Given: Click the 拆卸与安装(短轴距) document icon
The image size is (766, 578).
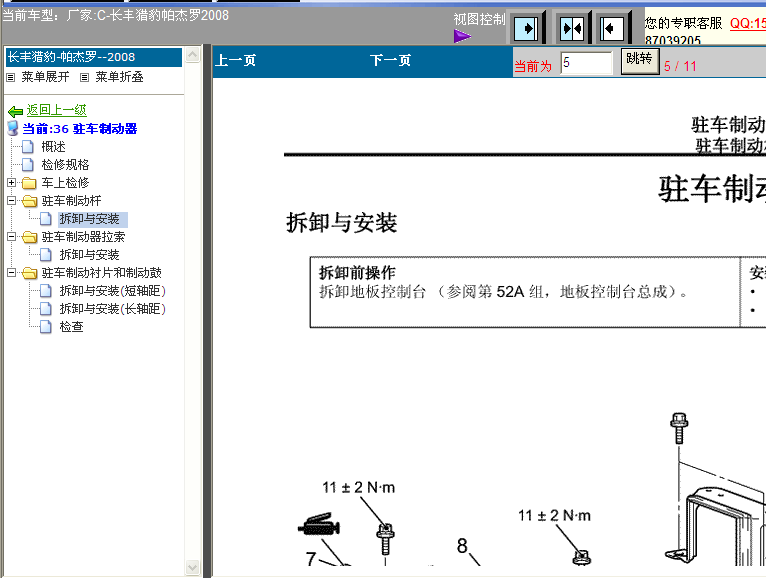Looking at the screenshot, I should coord(46,291).
